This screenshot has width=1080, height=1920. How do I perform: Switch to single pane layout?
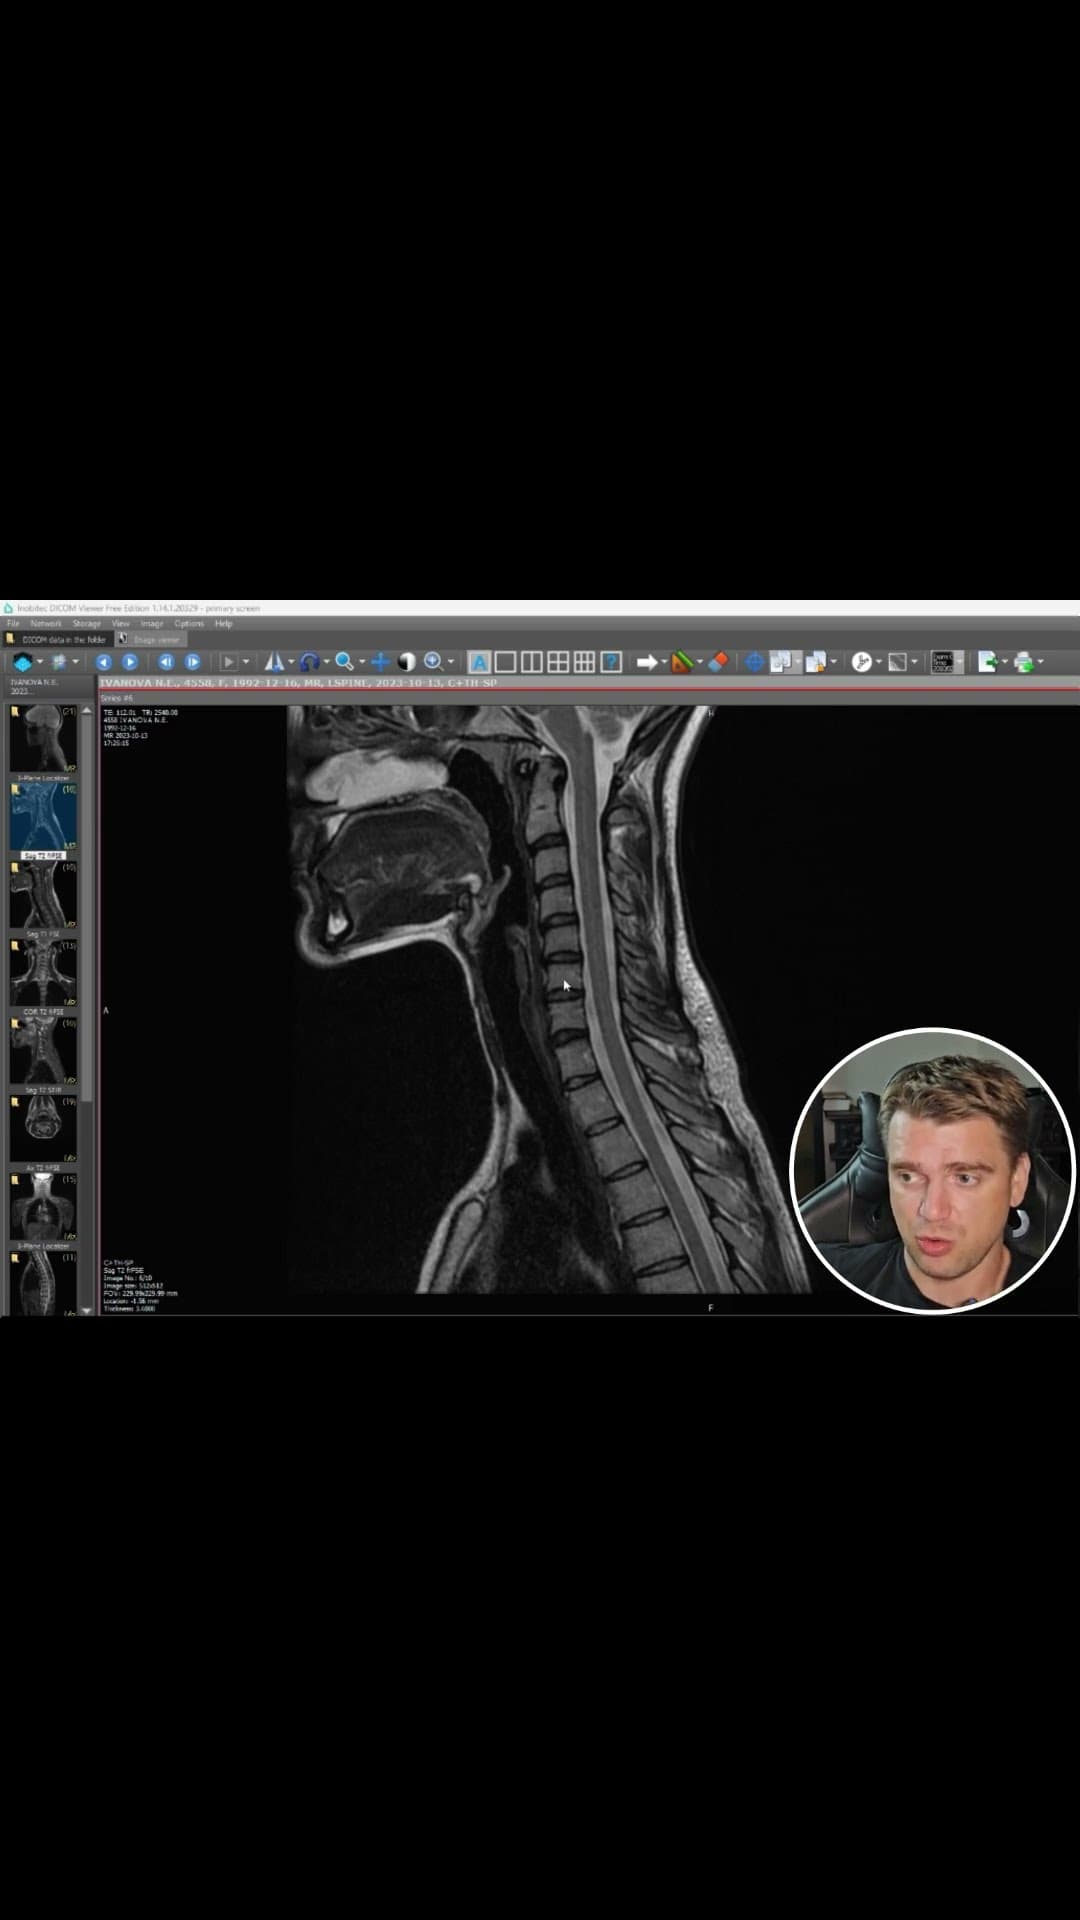point(506,662)
